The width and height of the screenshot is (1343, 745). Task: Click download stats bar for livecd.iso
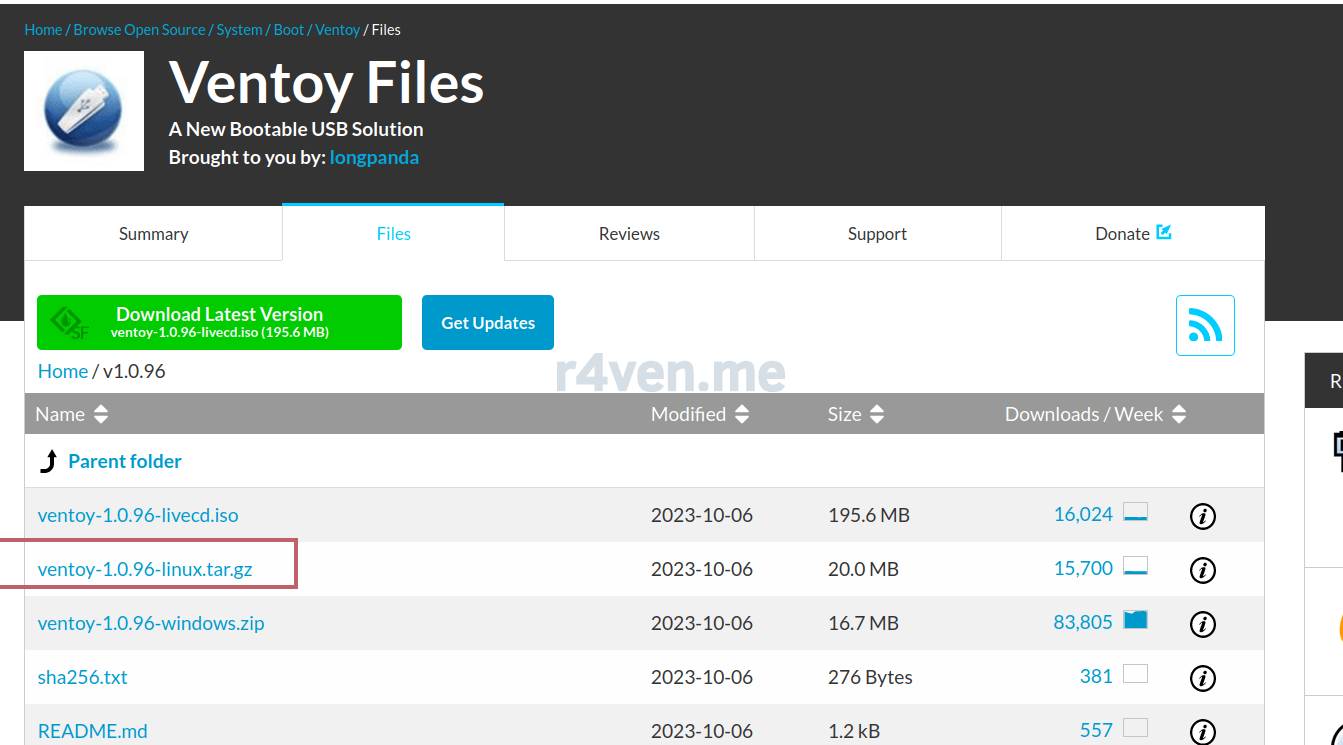coord(1135,514)
